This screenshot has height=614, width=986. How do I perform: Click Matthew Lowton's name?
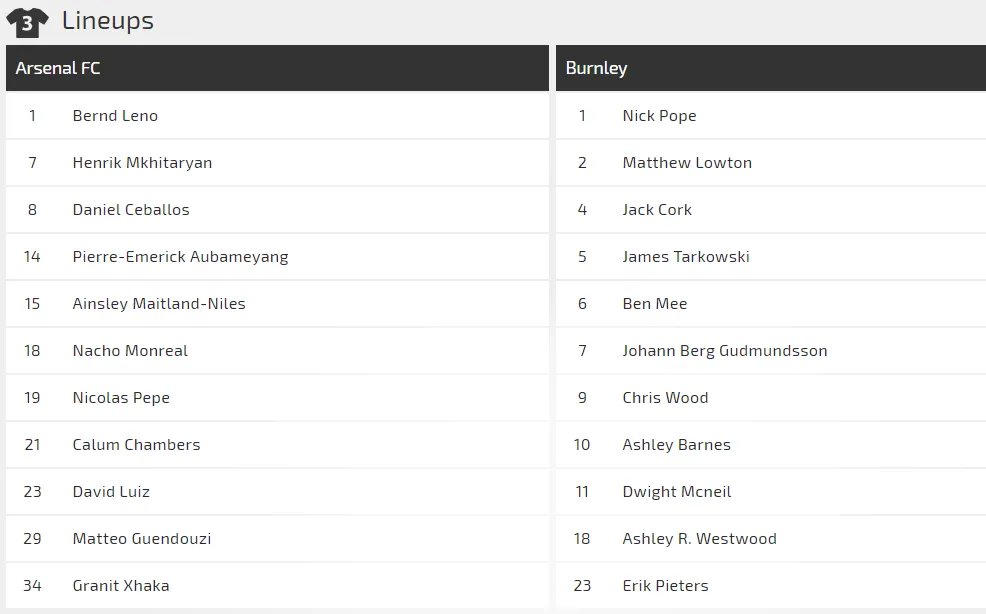[687, 163]
